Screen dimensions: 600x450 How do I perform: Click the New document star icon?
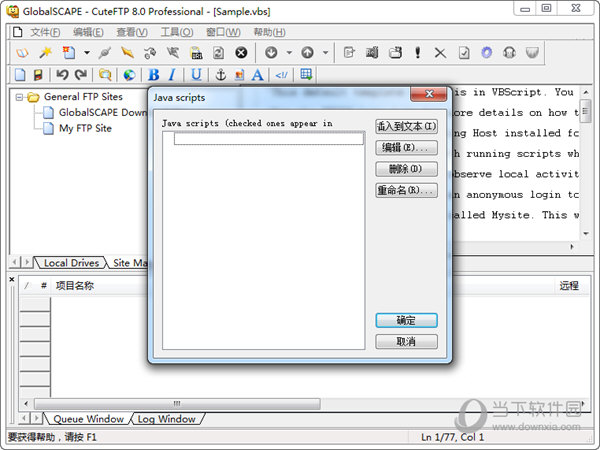point(69,53)
